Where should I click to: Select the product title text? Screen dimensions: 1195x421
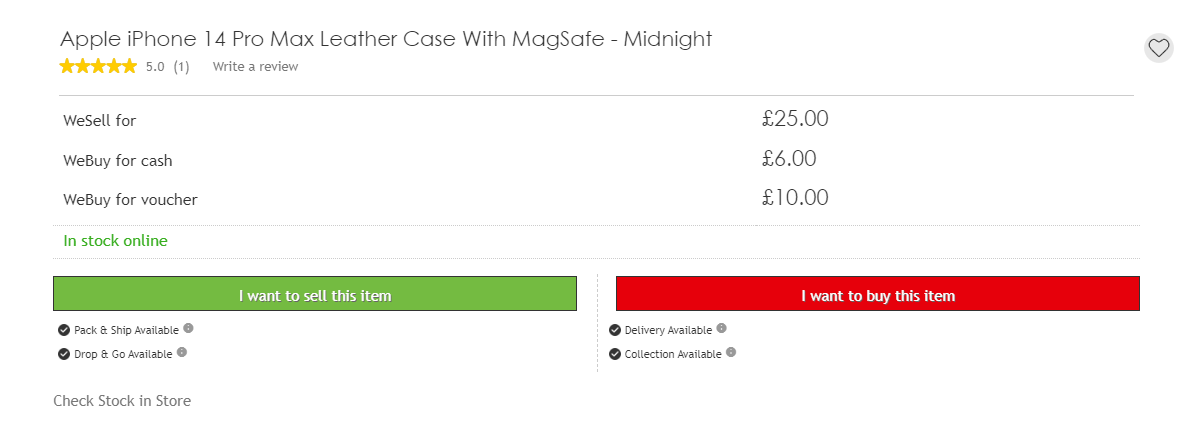[386, 39]
